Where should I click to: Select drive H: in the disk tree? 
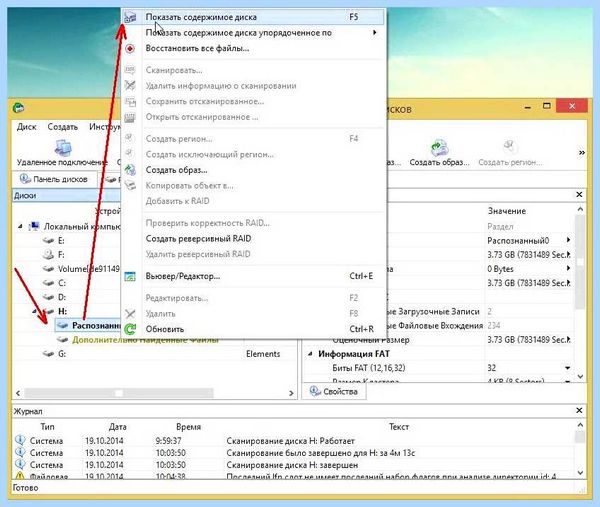(x=62, y=311)
